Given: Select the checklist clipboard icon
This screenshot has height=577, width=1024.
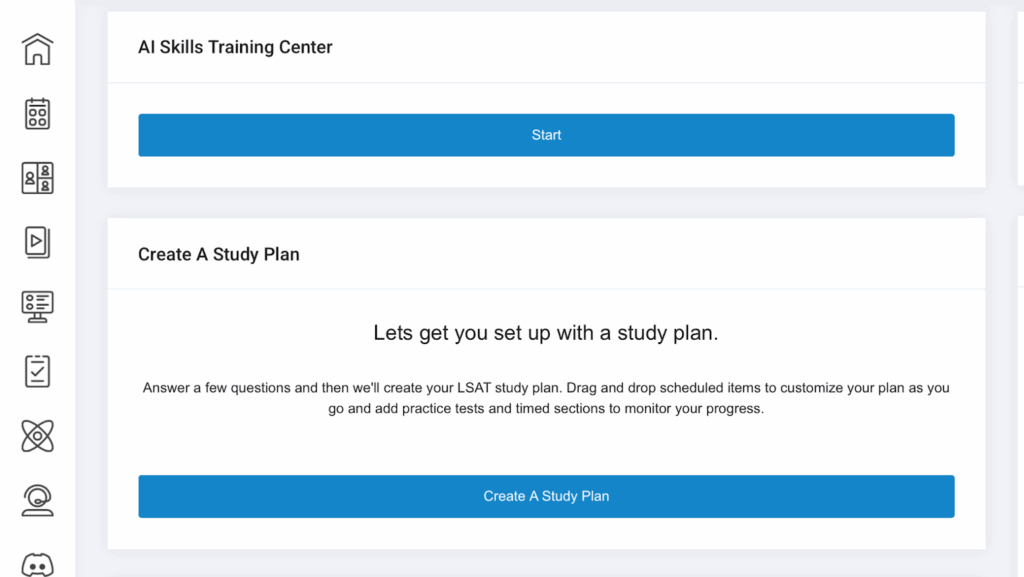Looking at the screenshot, I should (37, 370).
